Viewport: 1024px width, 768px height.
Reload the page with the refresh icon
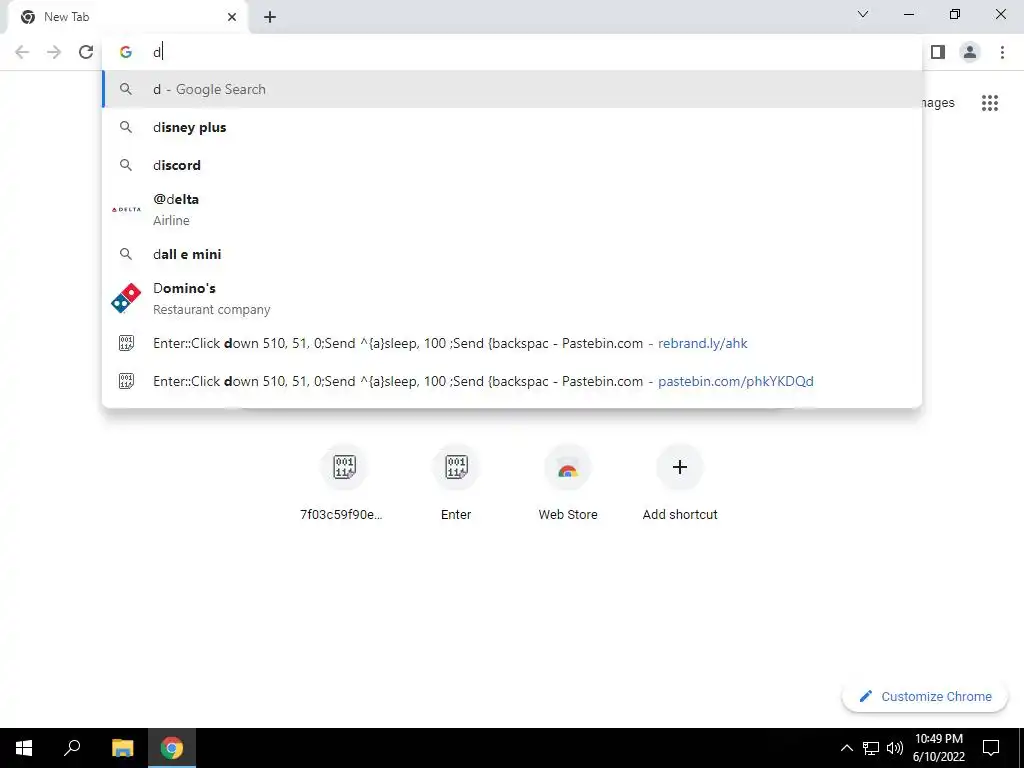coord(86,52)
